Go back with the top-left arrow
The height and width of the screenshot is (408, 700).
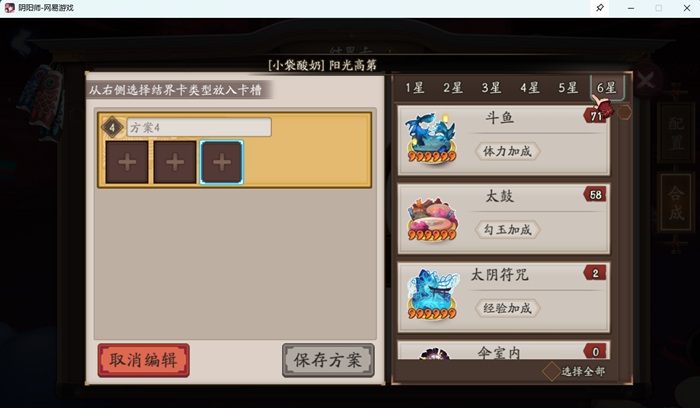click(x=21, y=42)
